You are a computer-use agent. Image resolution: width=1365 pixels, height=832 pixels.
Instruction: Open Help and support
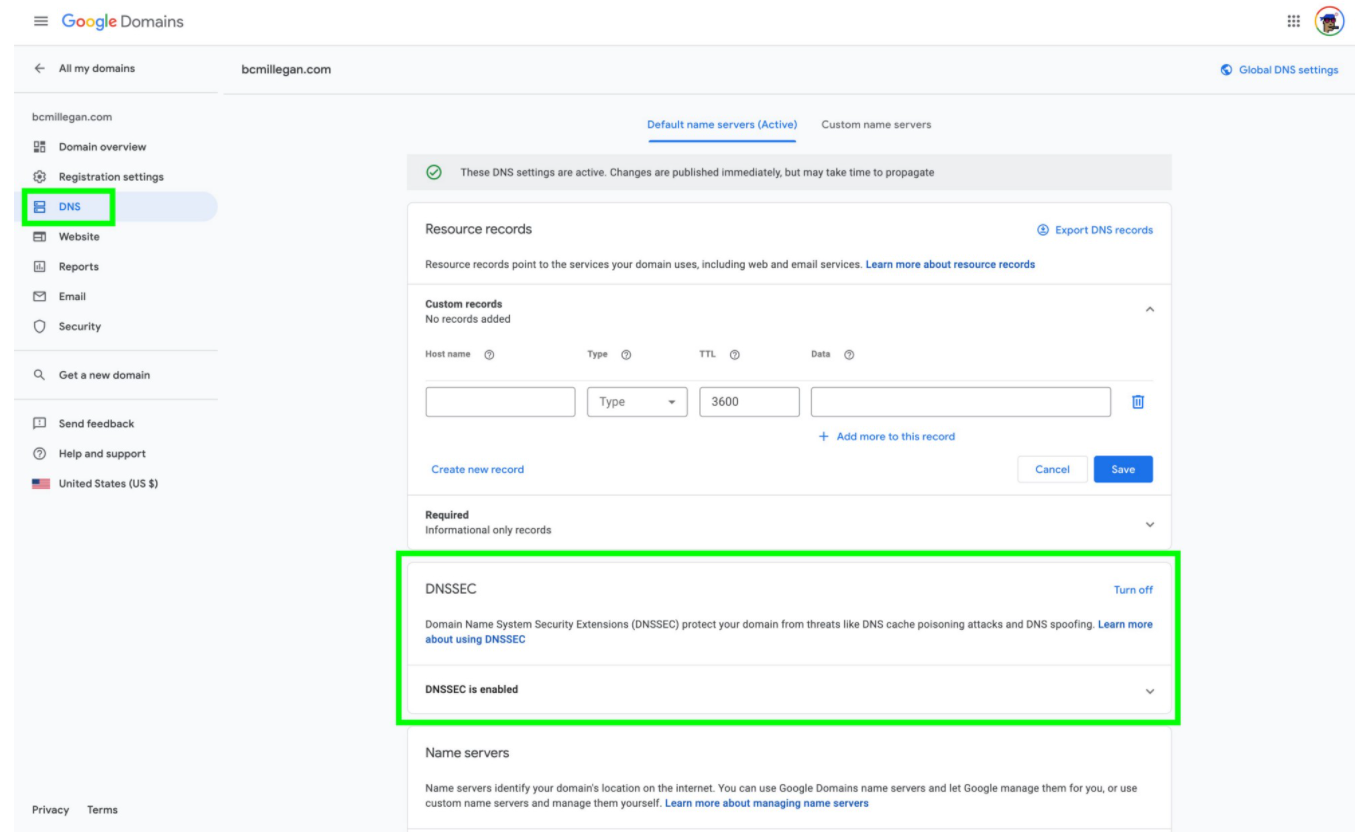[x=102, y=454]
